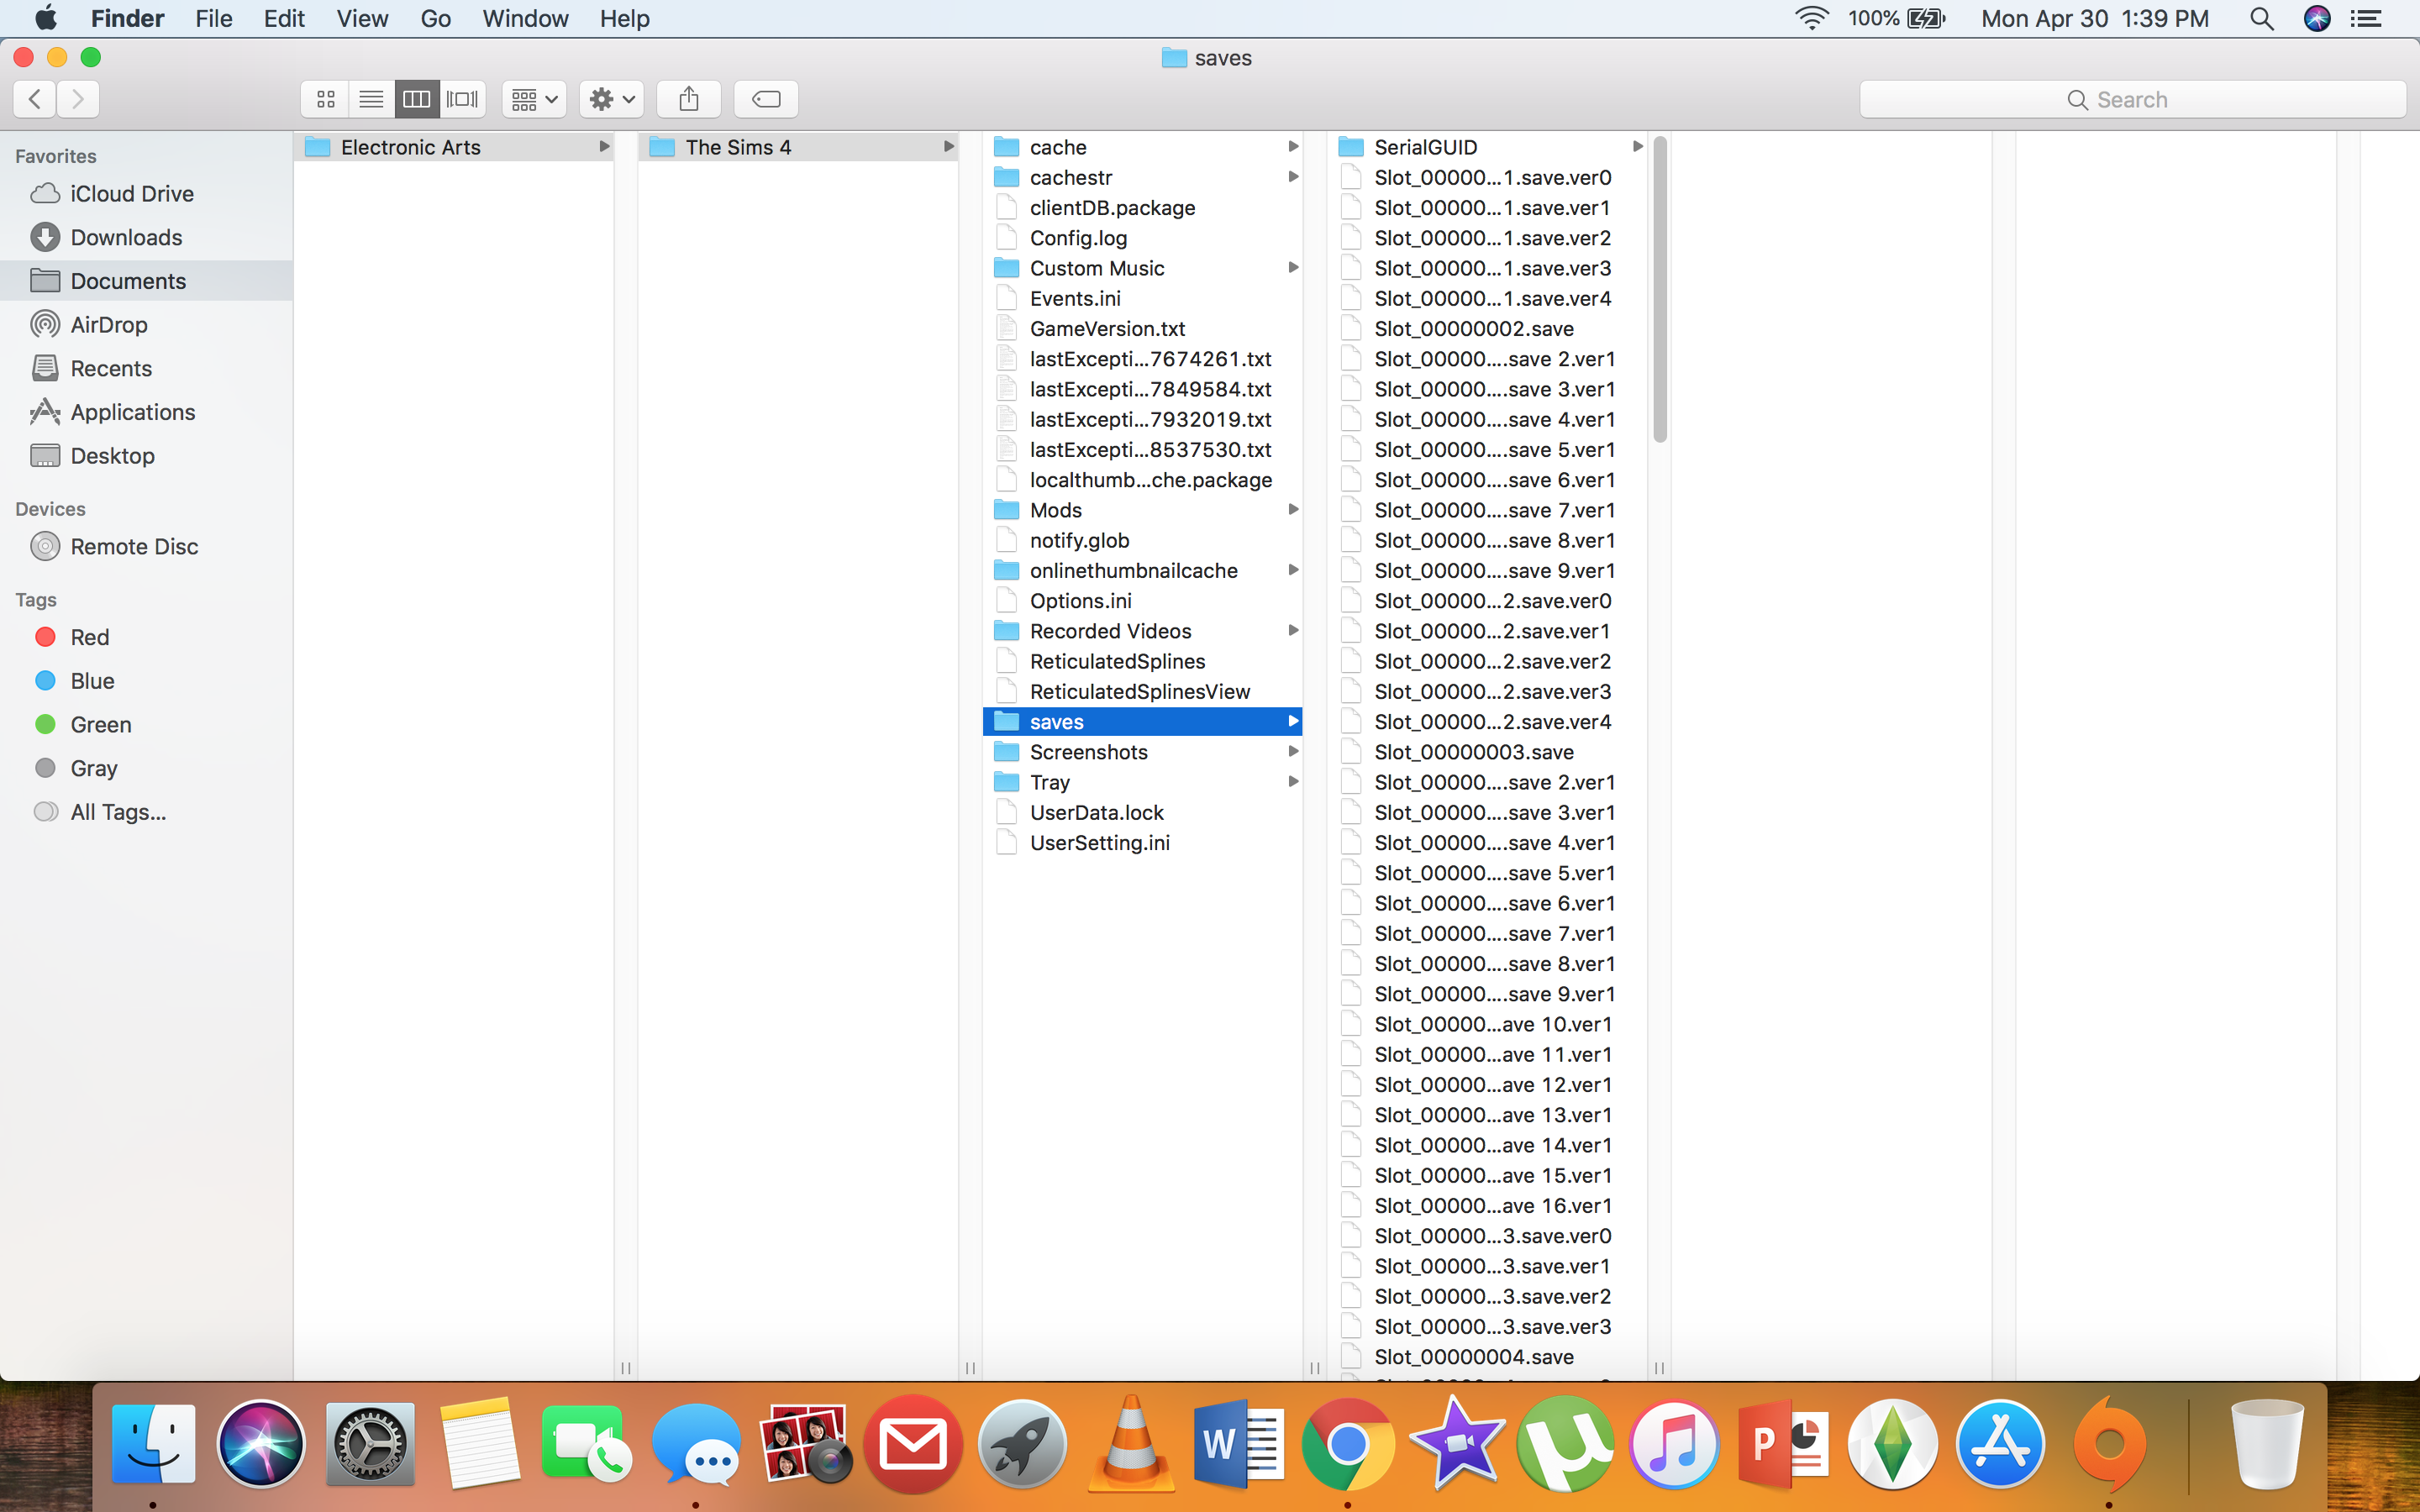Open The Sims 4 from the Dock

click(x=1892, y=1445)
